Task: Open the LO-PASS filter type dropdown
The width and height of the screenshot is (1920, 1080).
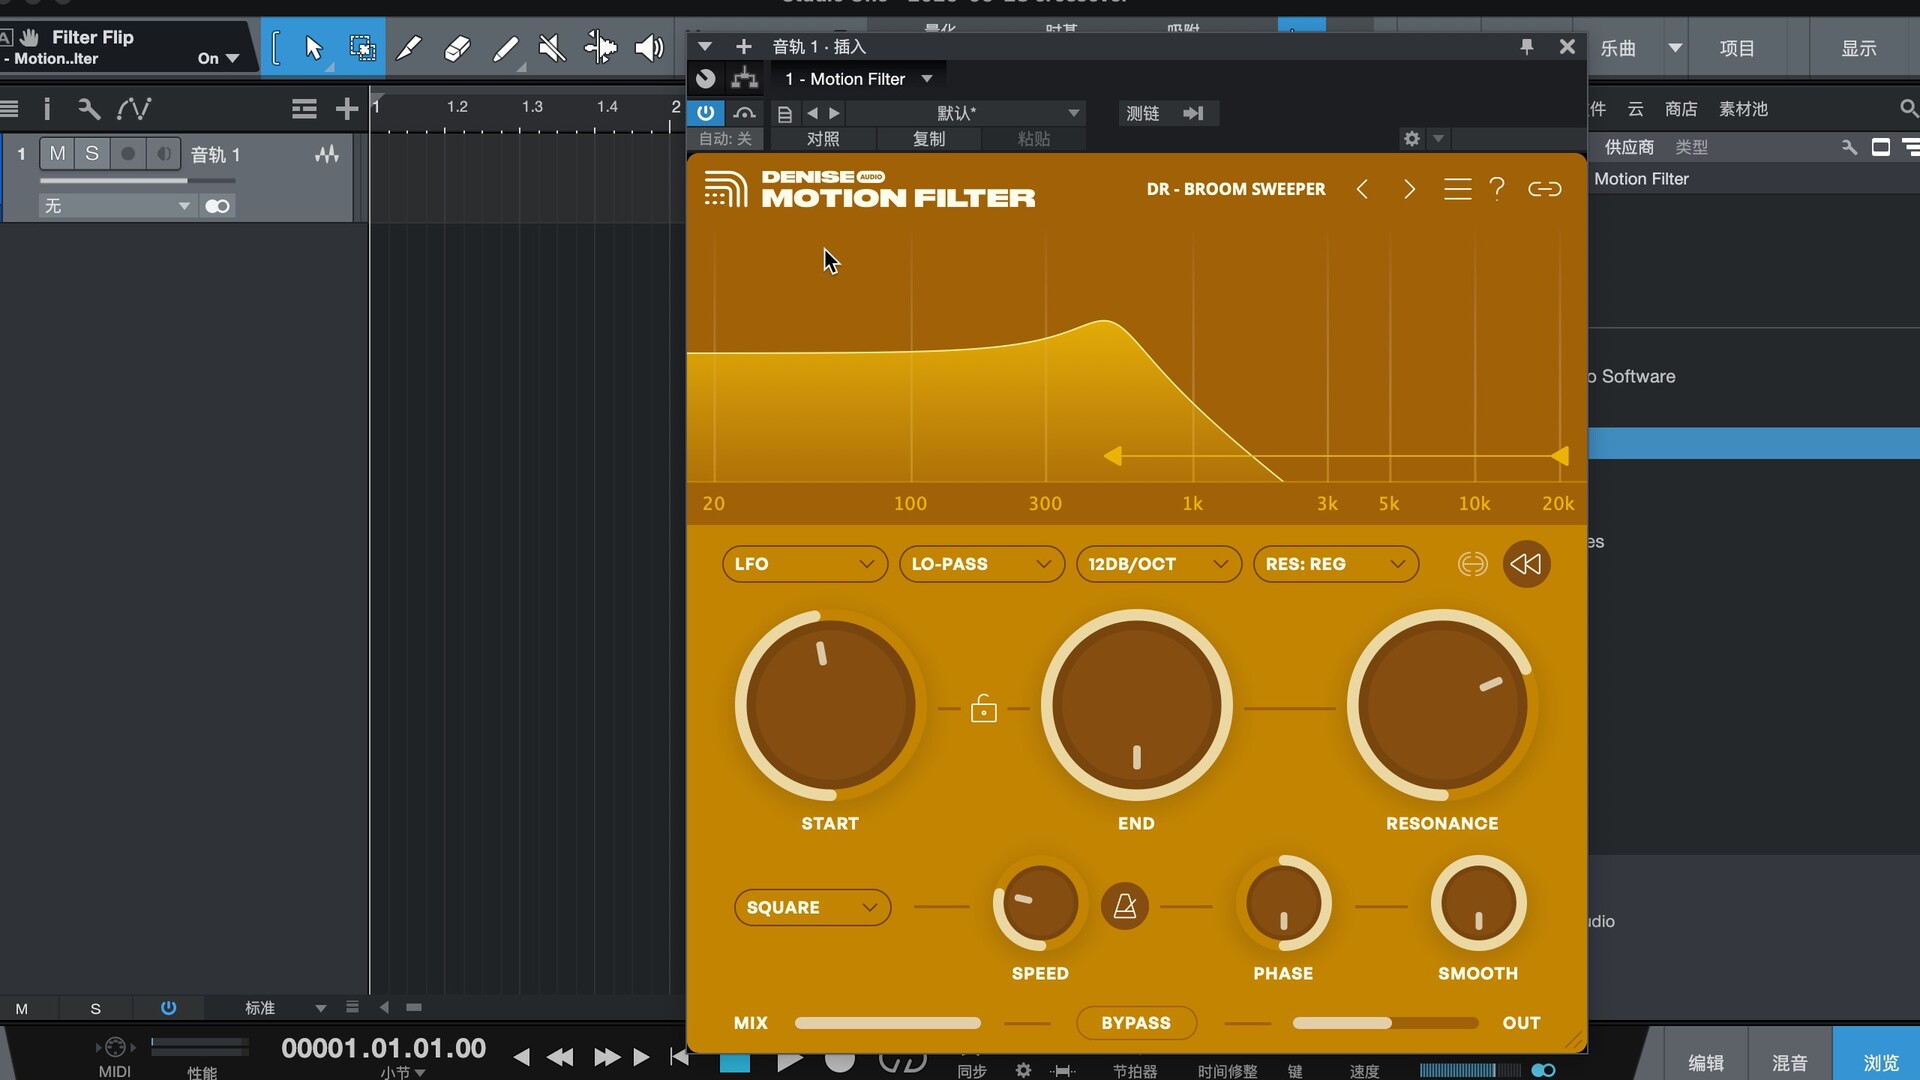Action: [981, 564]
